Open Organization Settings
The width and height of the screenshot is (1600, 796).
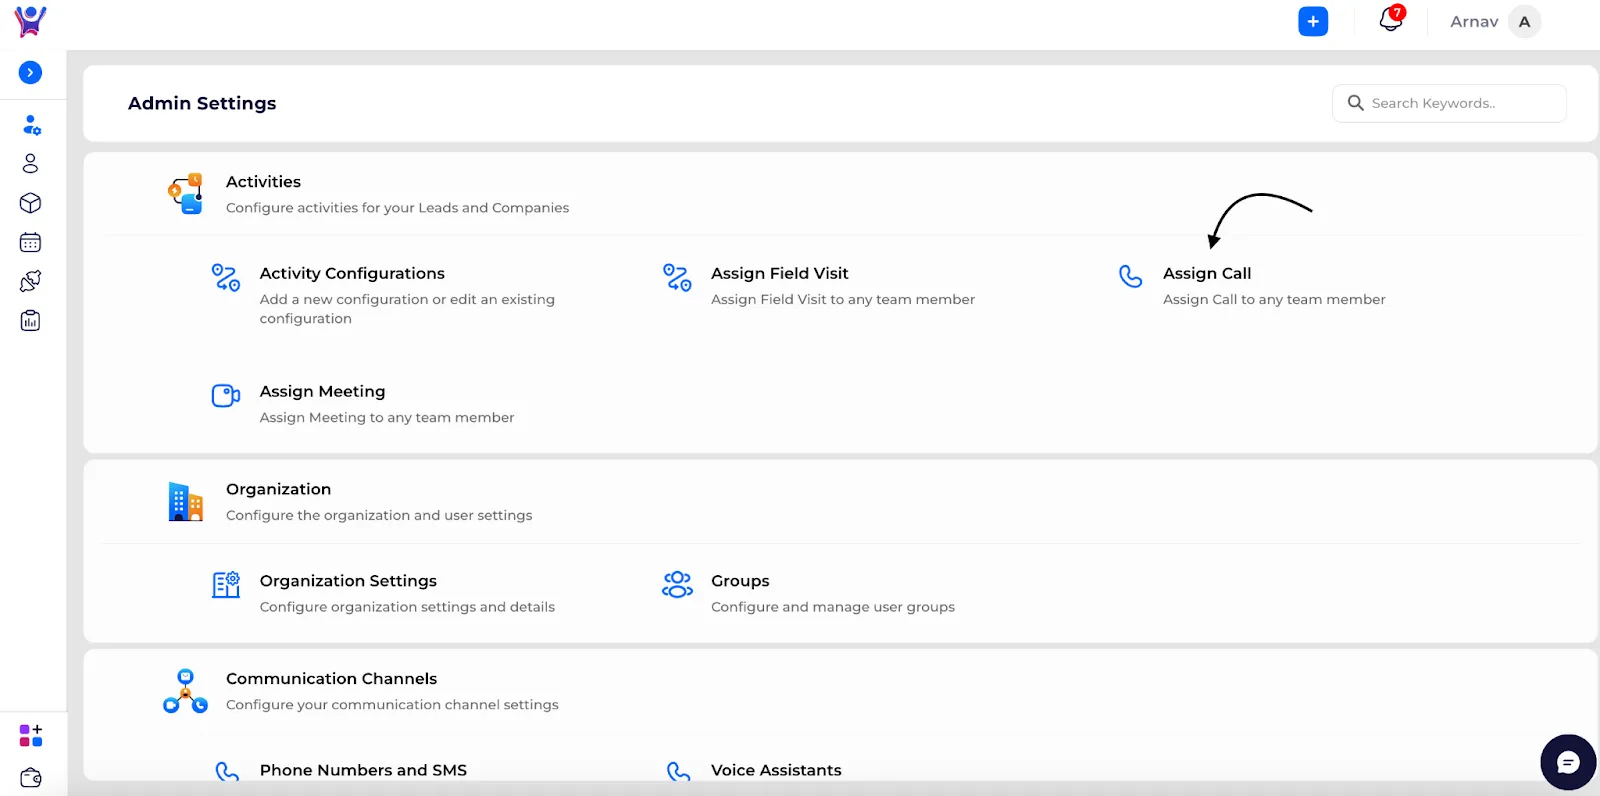click(x=348, y=581)
